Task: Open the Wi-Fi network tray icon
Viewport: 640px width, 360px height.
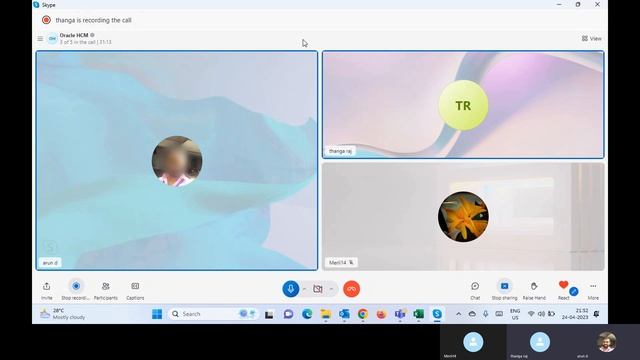Action: click(x=531, y=314)
